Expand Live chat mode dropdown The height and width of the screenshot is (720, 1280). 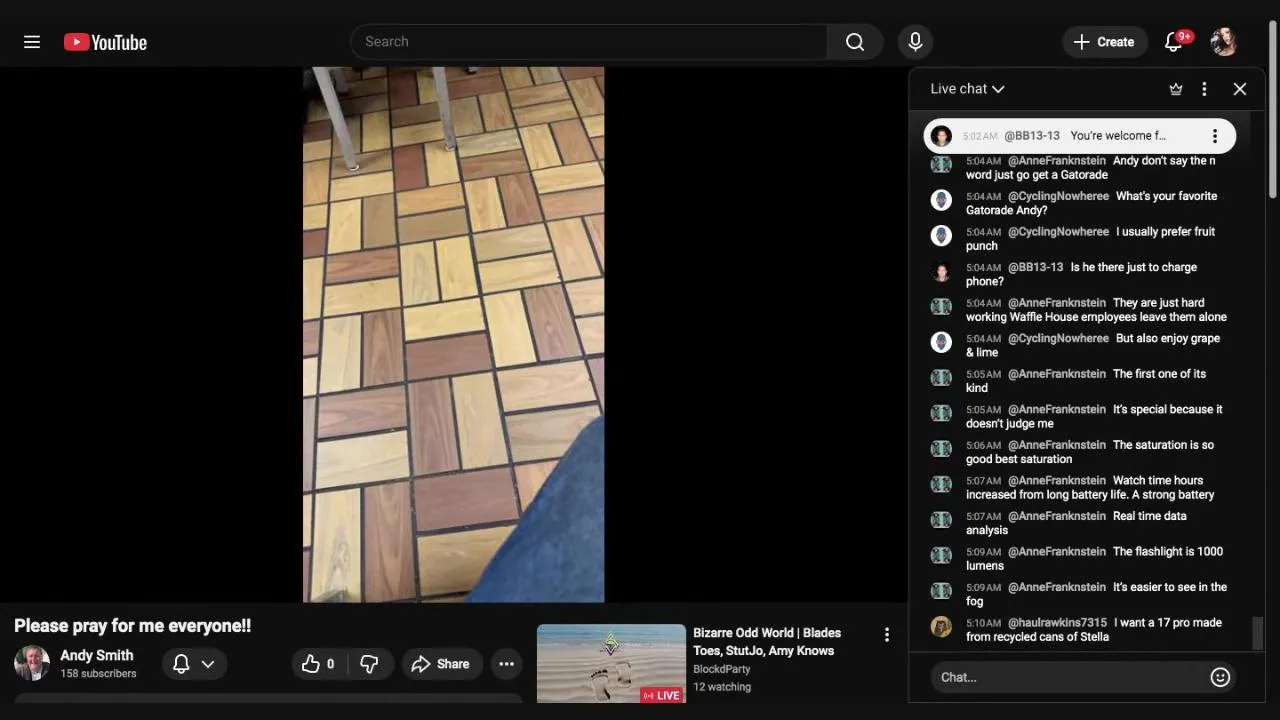click(967, 89)
